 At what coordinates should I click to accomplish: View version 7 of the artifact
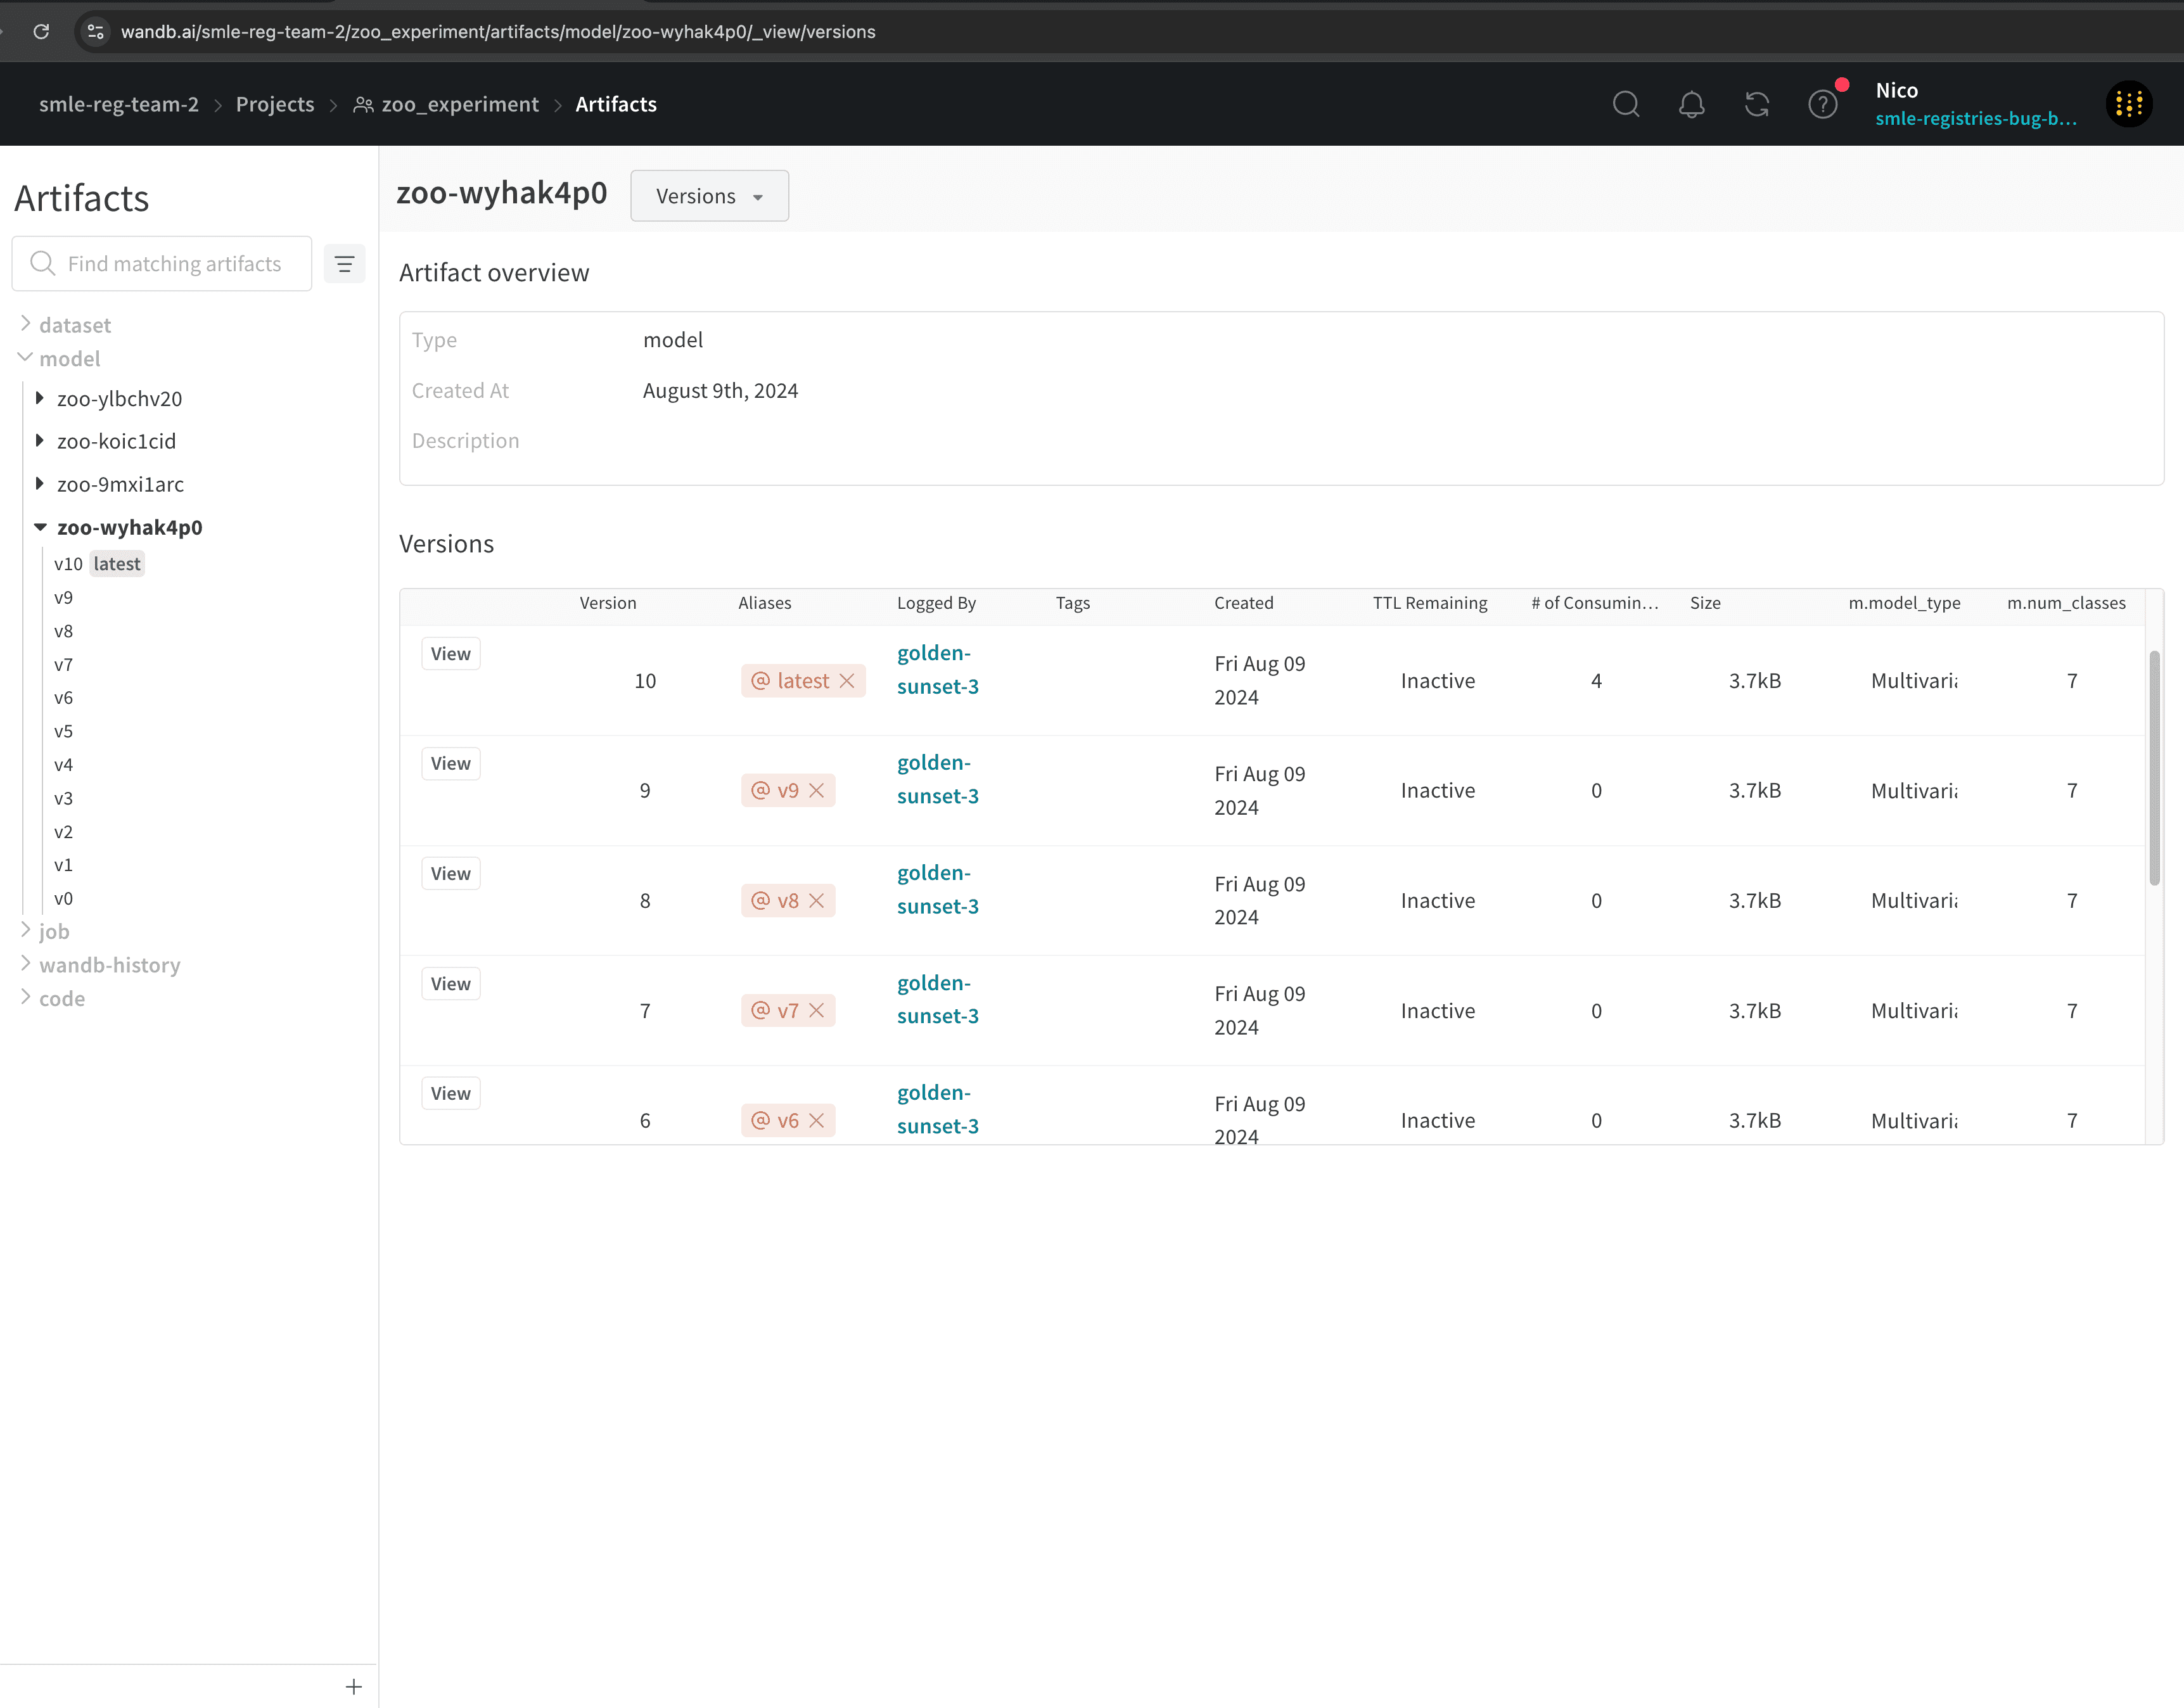[451, 984]
